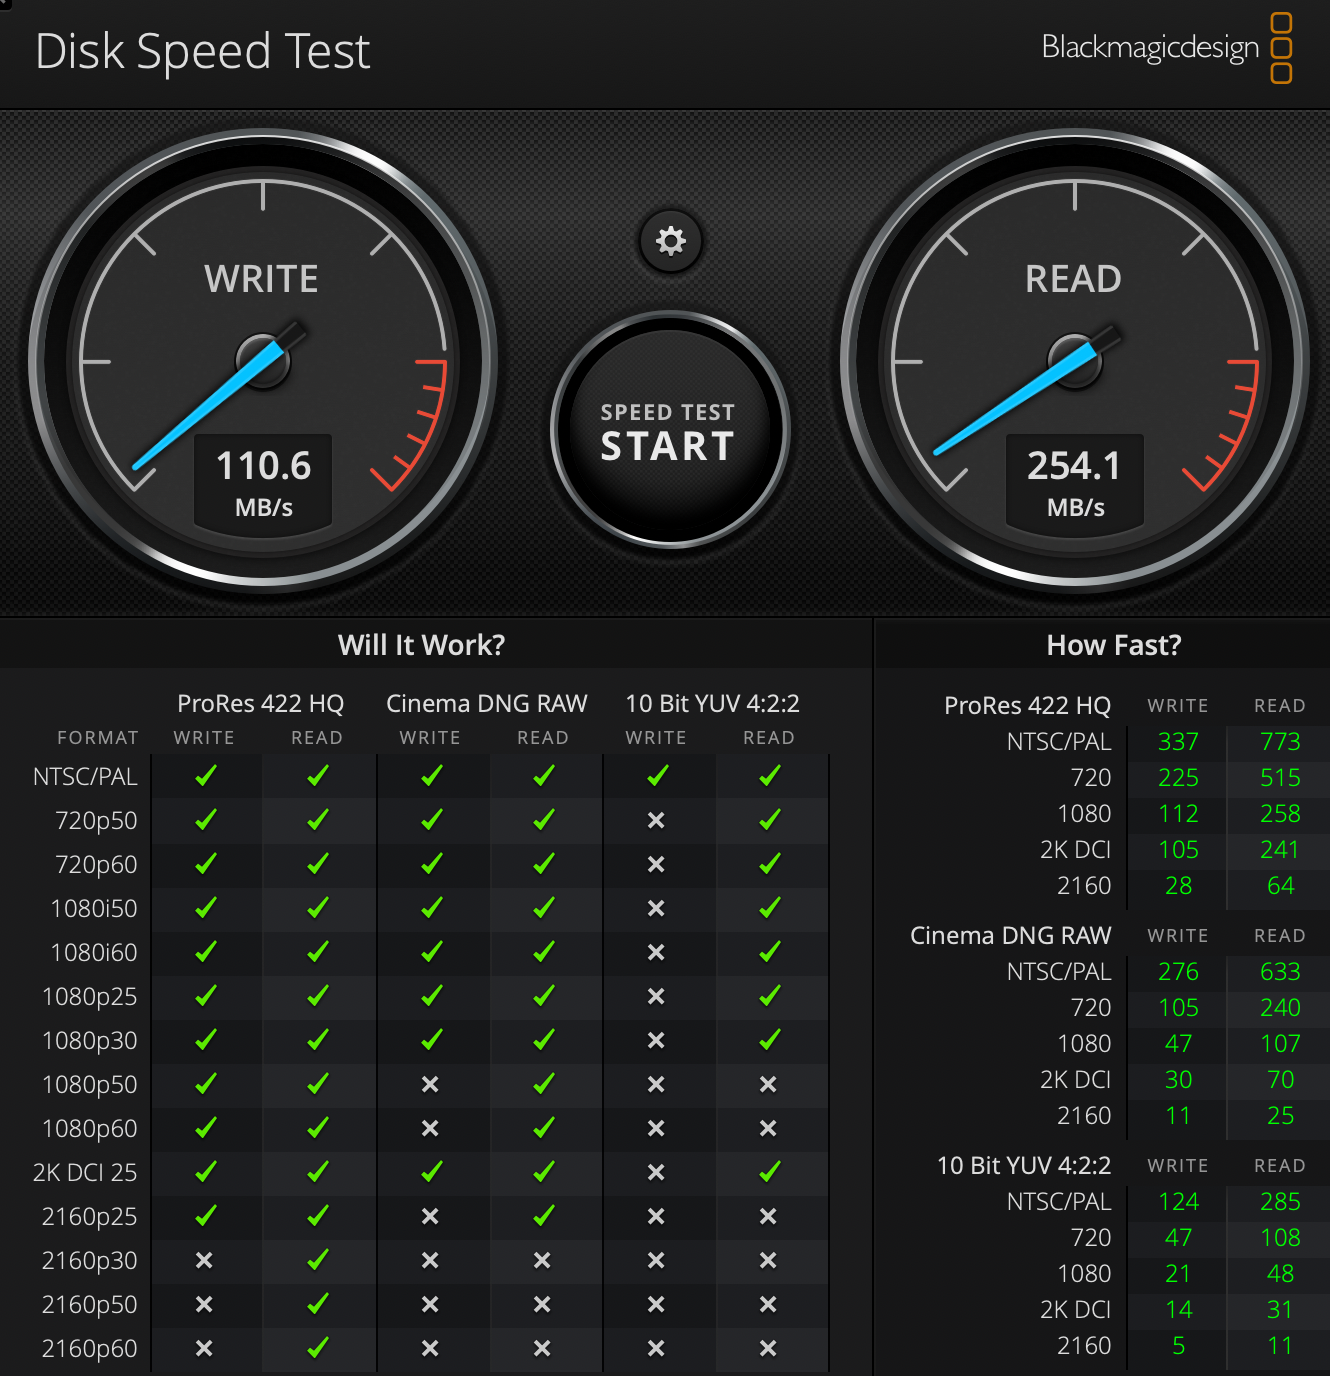Click the read speed 254.1 MB/s readout
1330x1376 pixels.
1075,482
